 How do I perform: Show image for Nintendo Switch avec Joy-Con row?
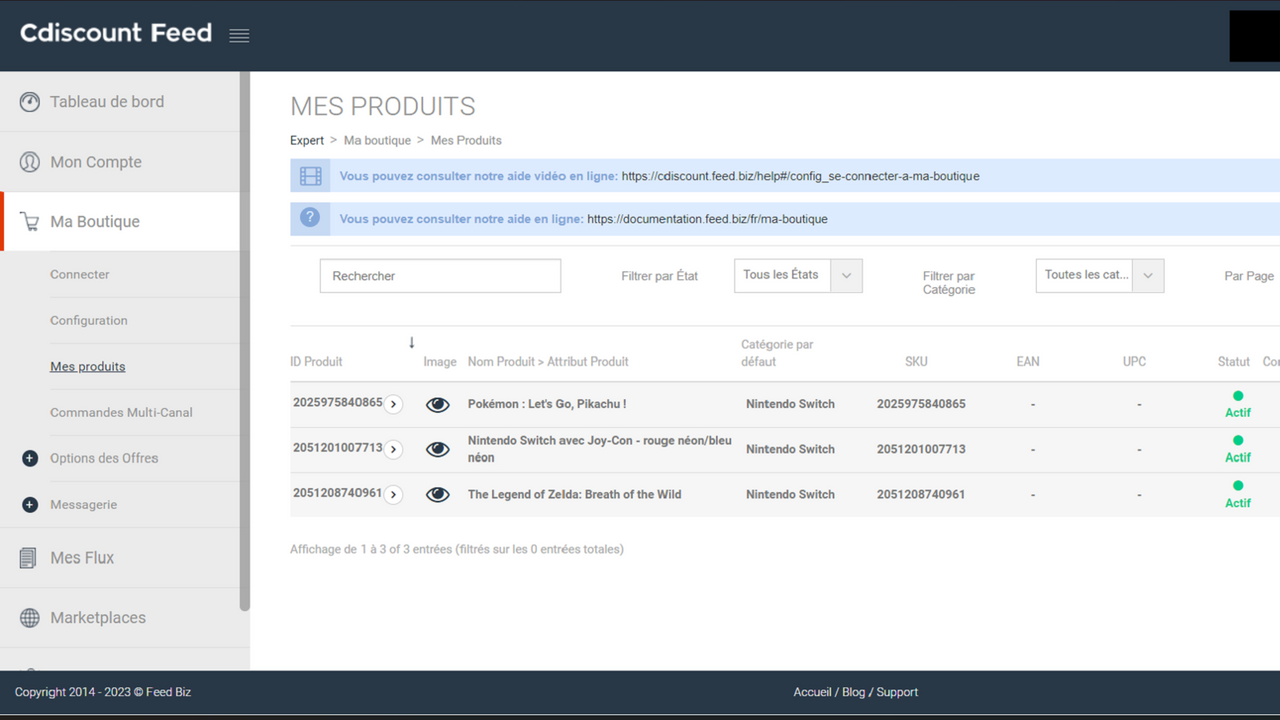437,449
